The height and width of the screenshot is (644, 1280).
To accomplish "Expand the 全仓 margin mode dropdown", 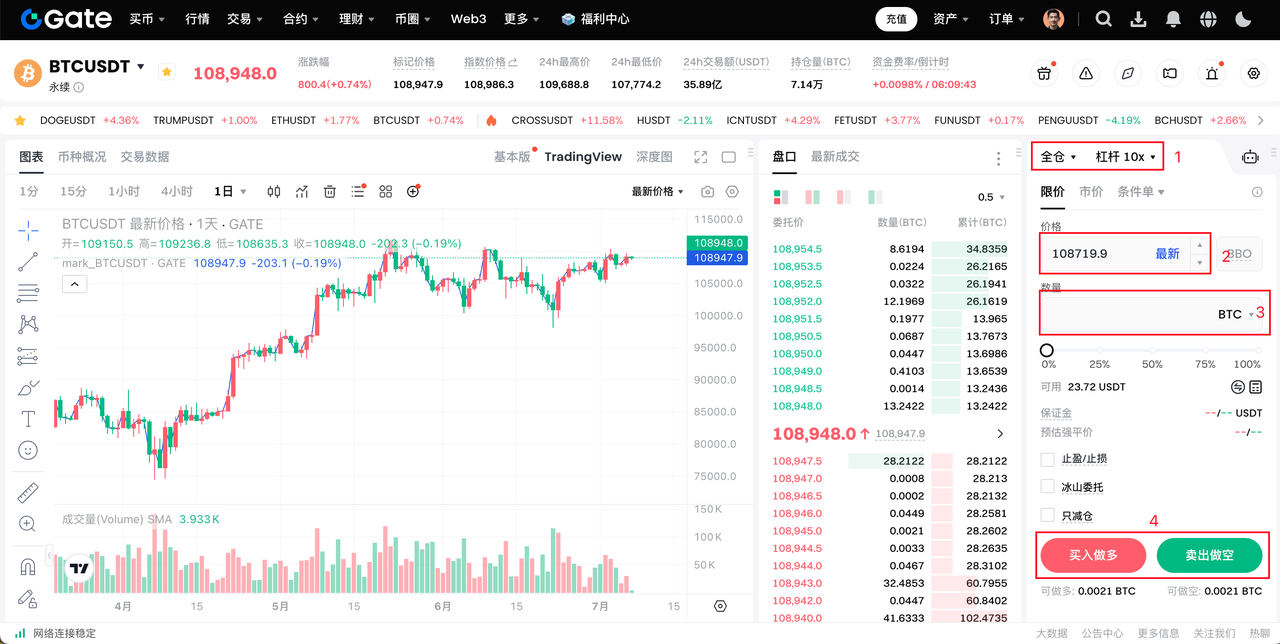I will [x=1058, y=157].
